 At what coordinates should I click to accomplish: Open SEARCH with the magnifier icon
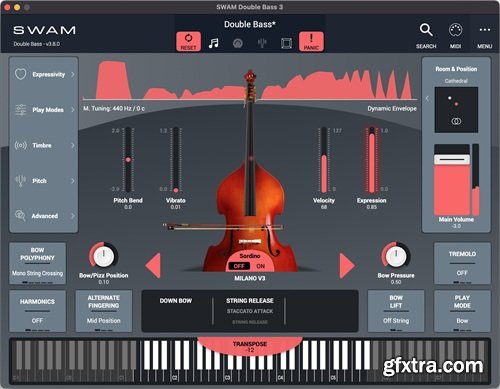tap(426, 30)
